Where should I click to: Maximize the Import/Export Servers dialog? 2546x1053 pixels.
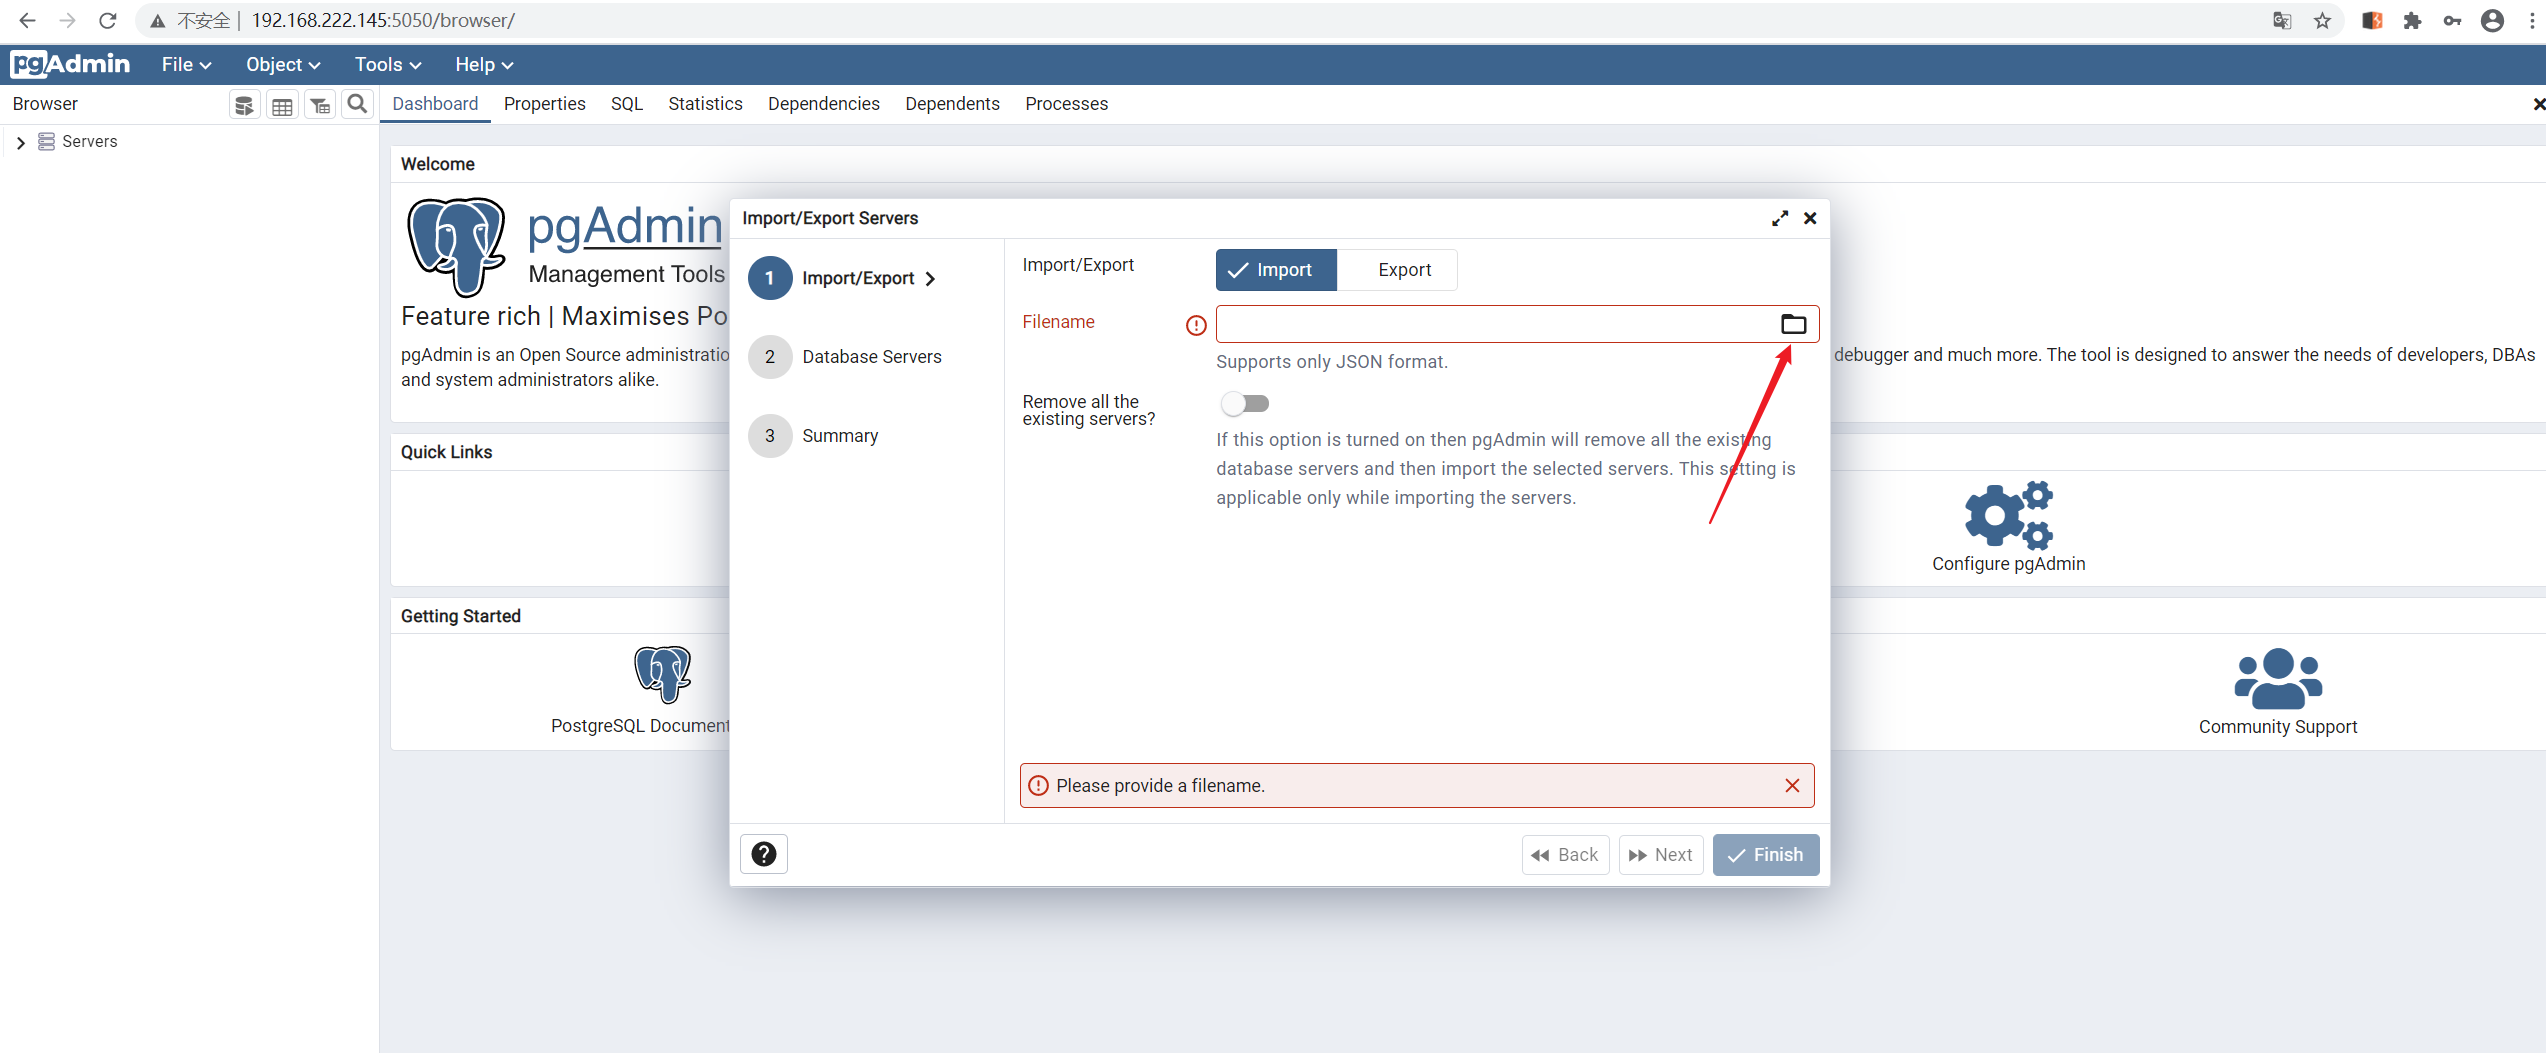1779,218
